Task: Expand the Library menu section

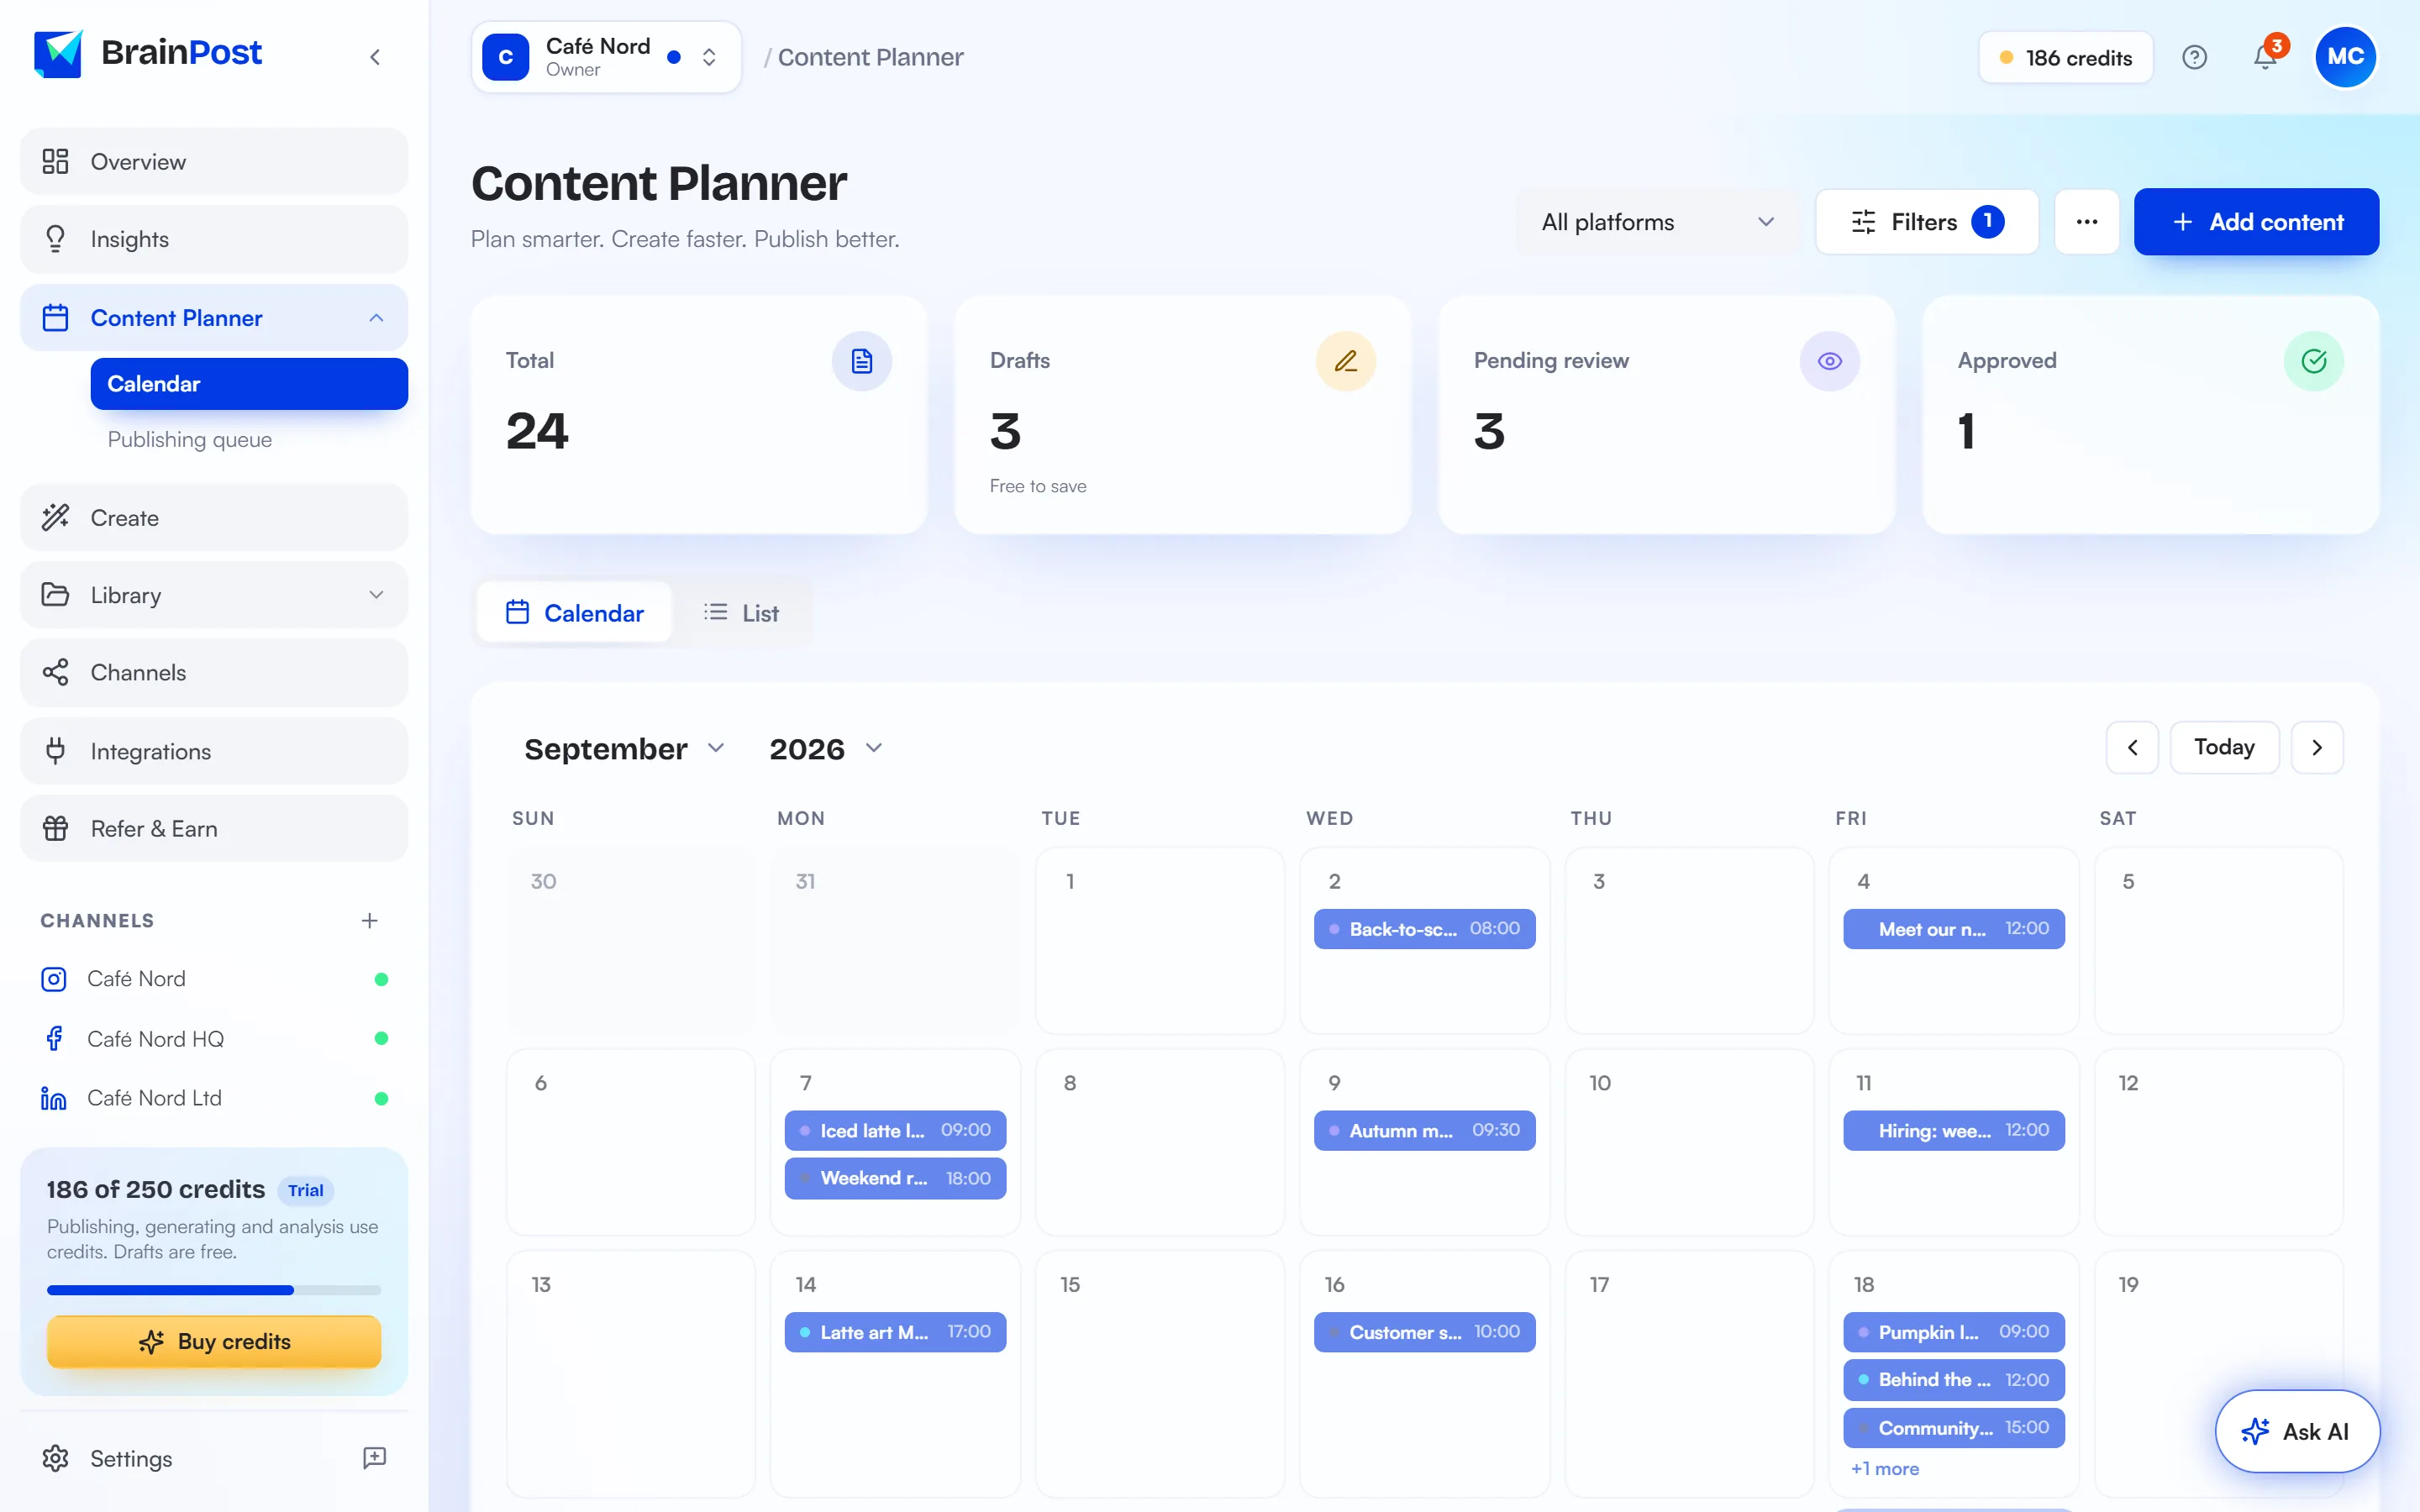Action: pyautogui.click(x=376, y=595)
